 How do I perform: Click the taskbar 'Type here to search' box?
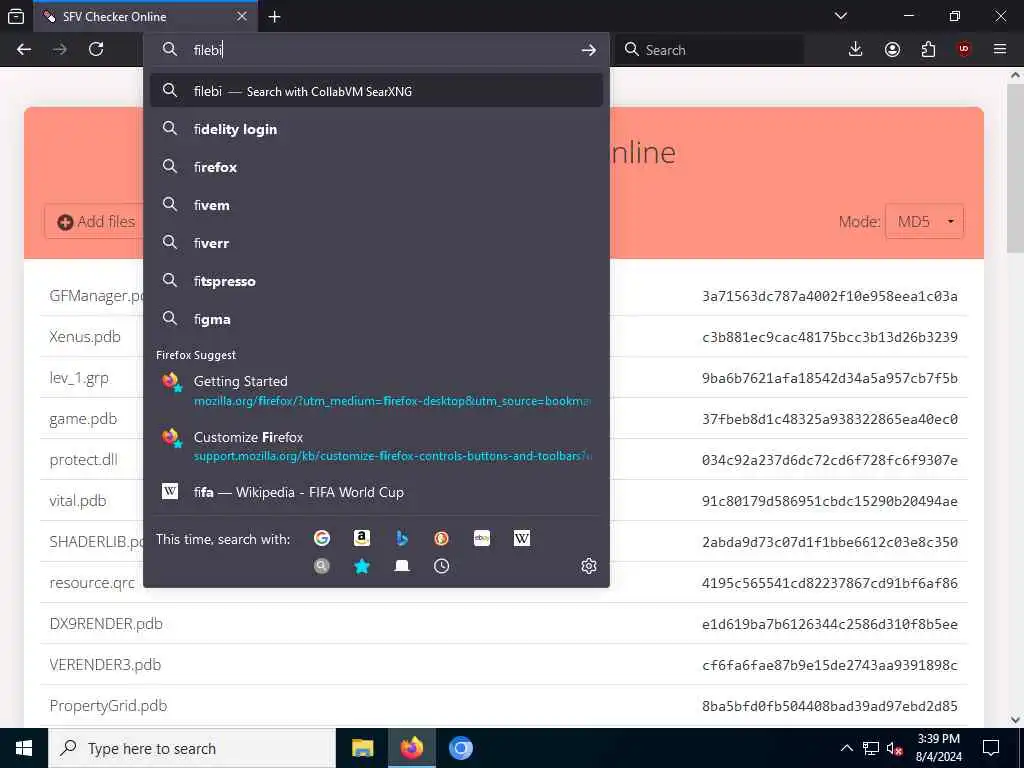(x=192, y=748)
